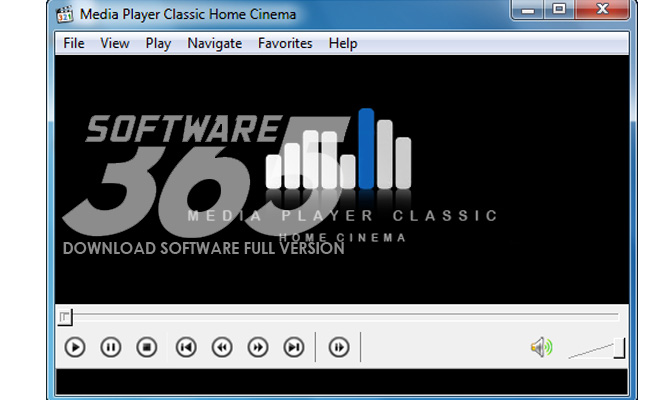Mute audio via the speaker icon

(x=541, y=347)
